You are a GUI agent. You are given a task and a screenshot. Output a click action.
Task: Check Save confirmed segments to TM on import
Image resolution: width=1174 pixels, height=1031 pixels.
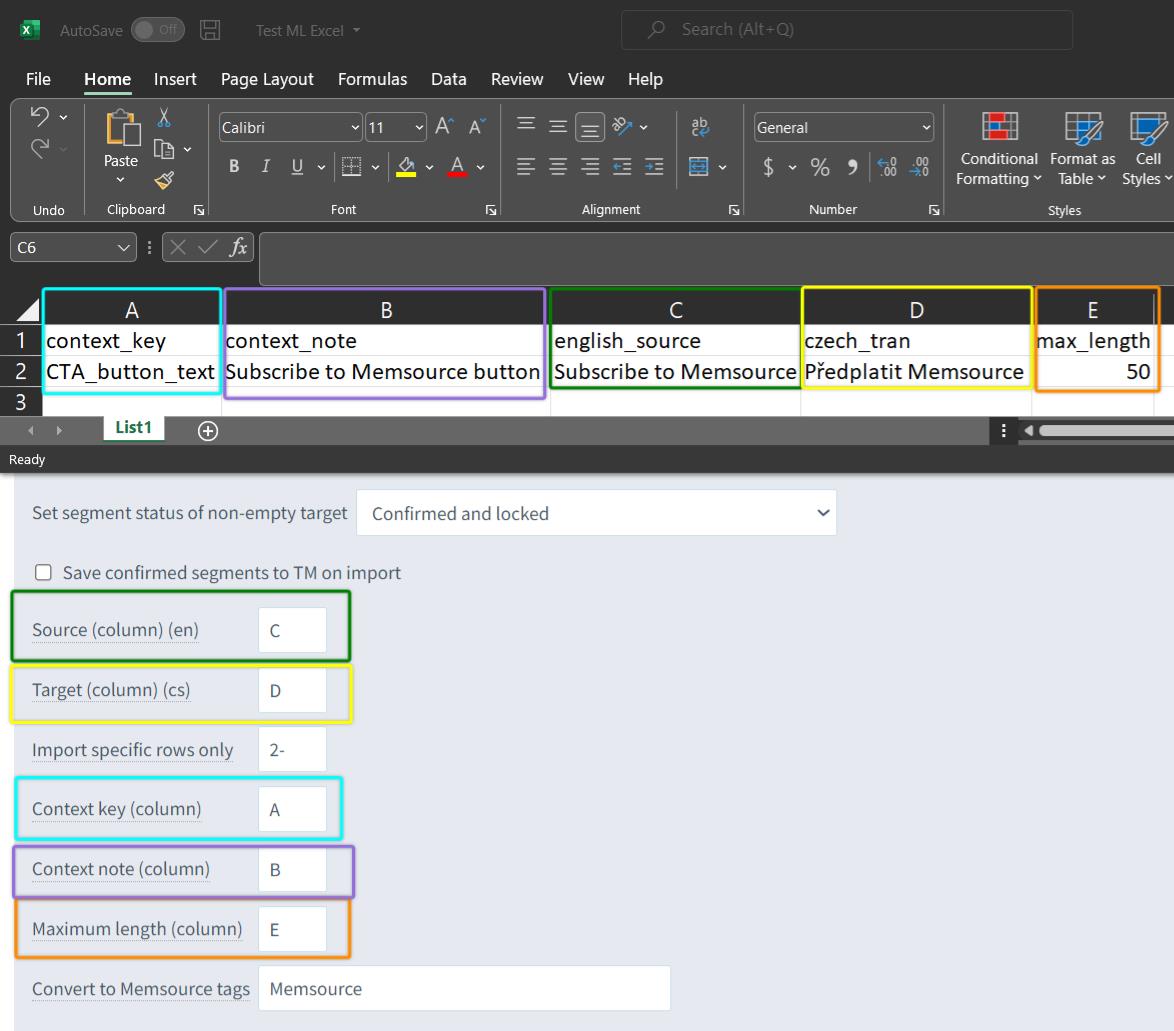[43, 573]
